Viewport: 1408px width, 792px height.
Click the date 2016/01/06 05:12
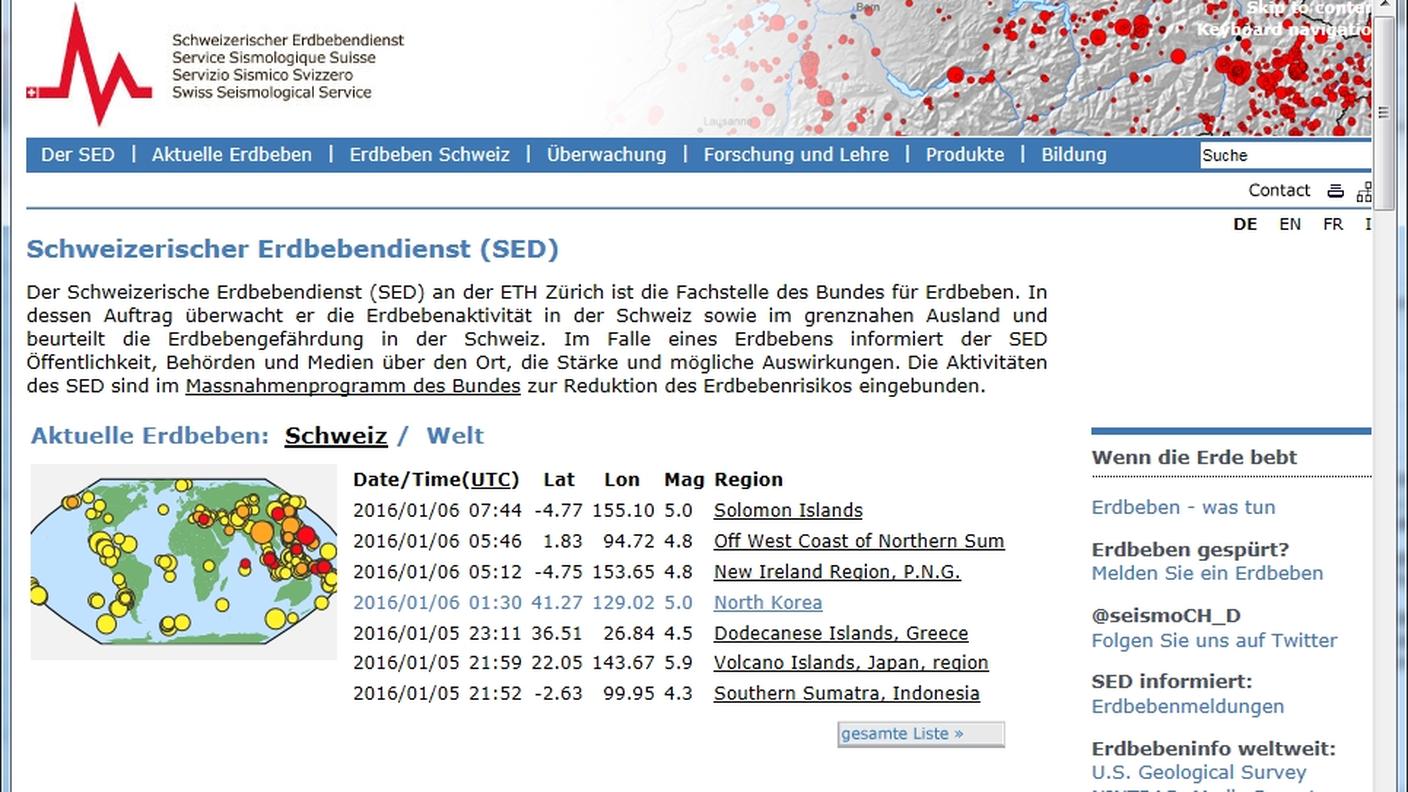pos(438,572)
